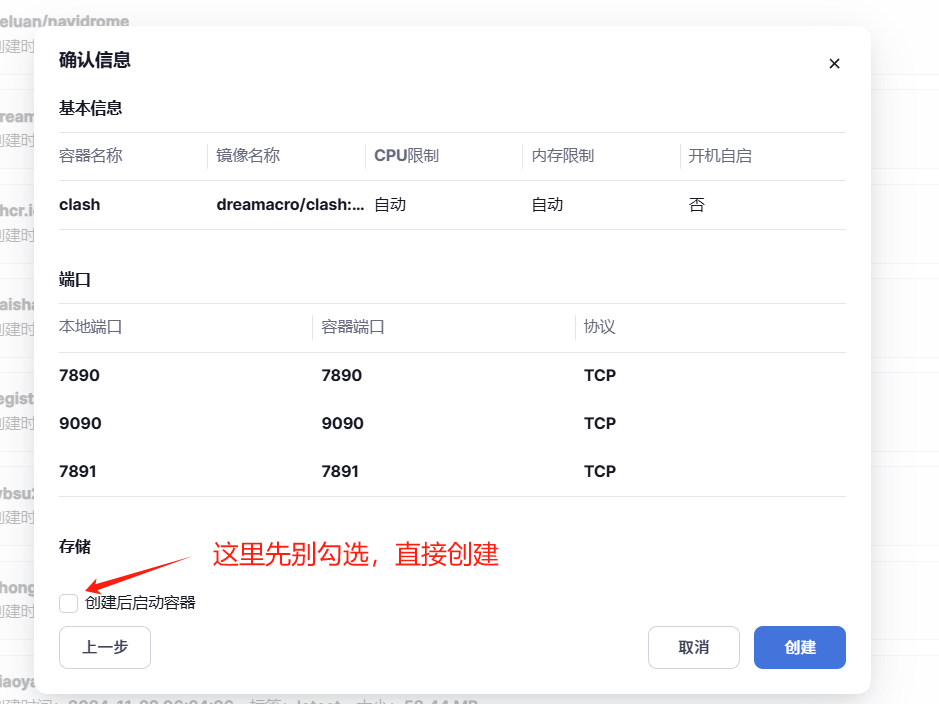
Task: Click local port 7891
Action: coord(78,471)
